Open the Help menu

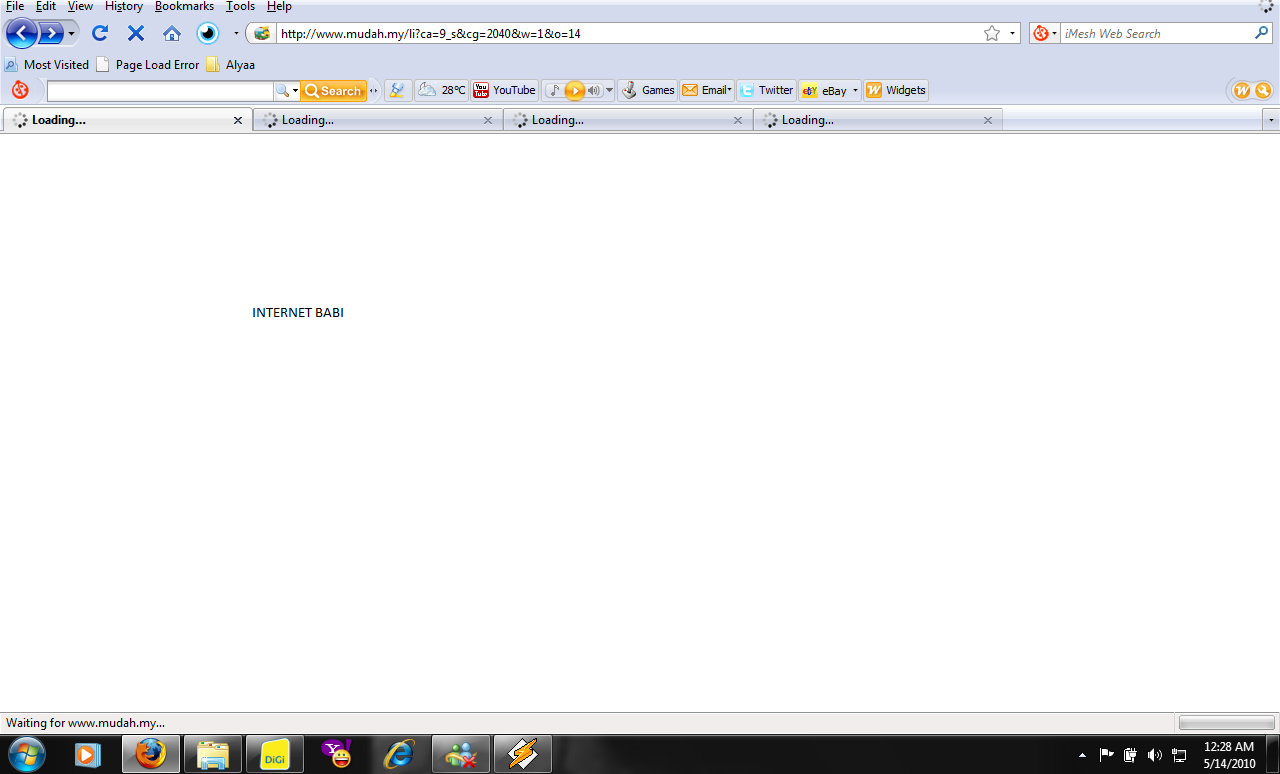[279, 6]
